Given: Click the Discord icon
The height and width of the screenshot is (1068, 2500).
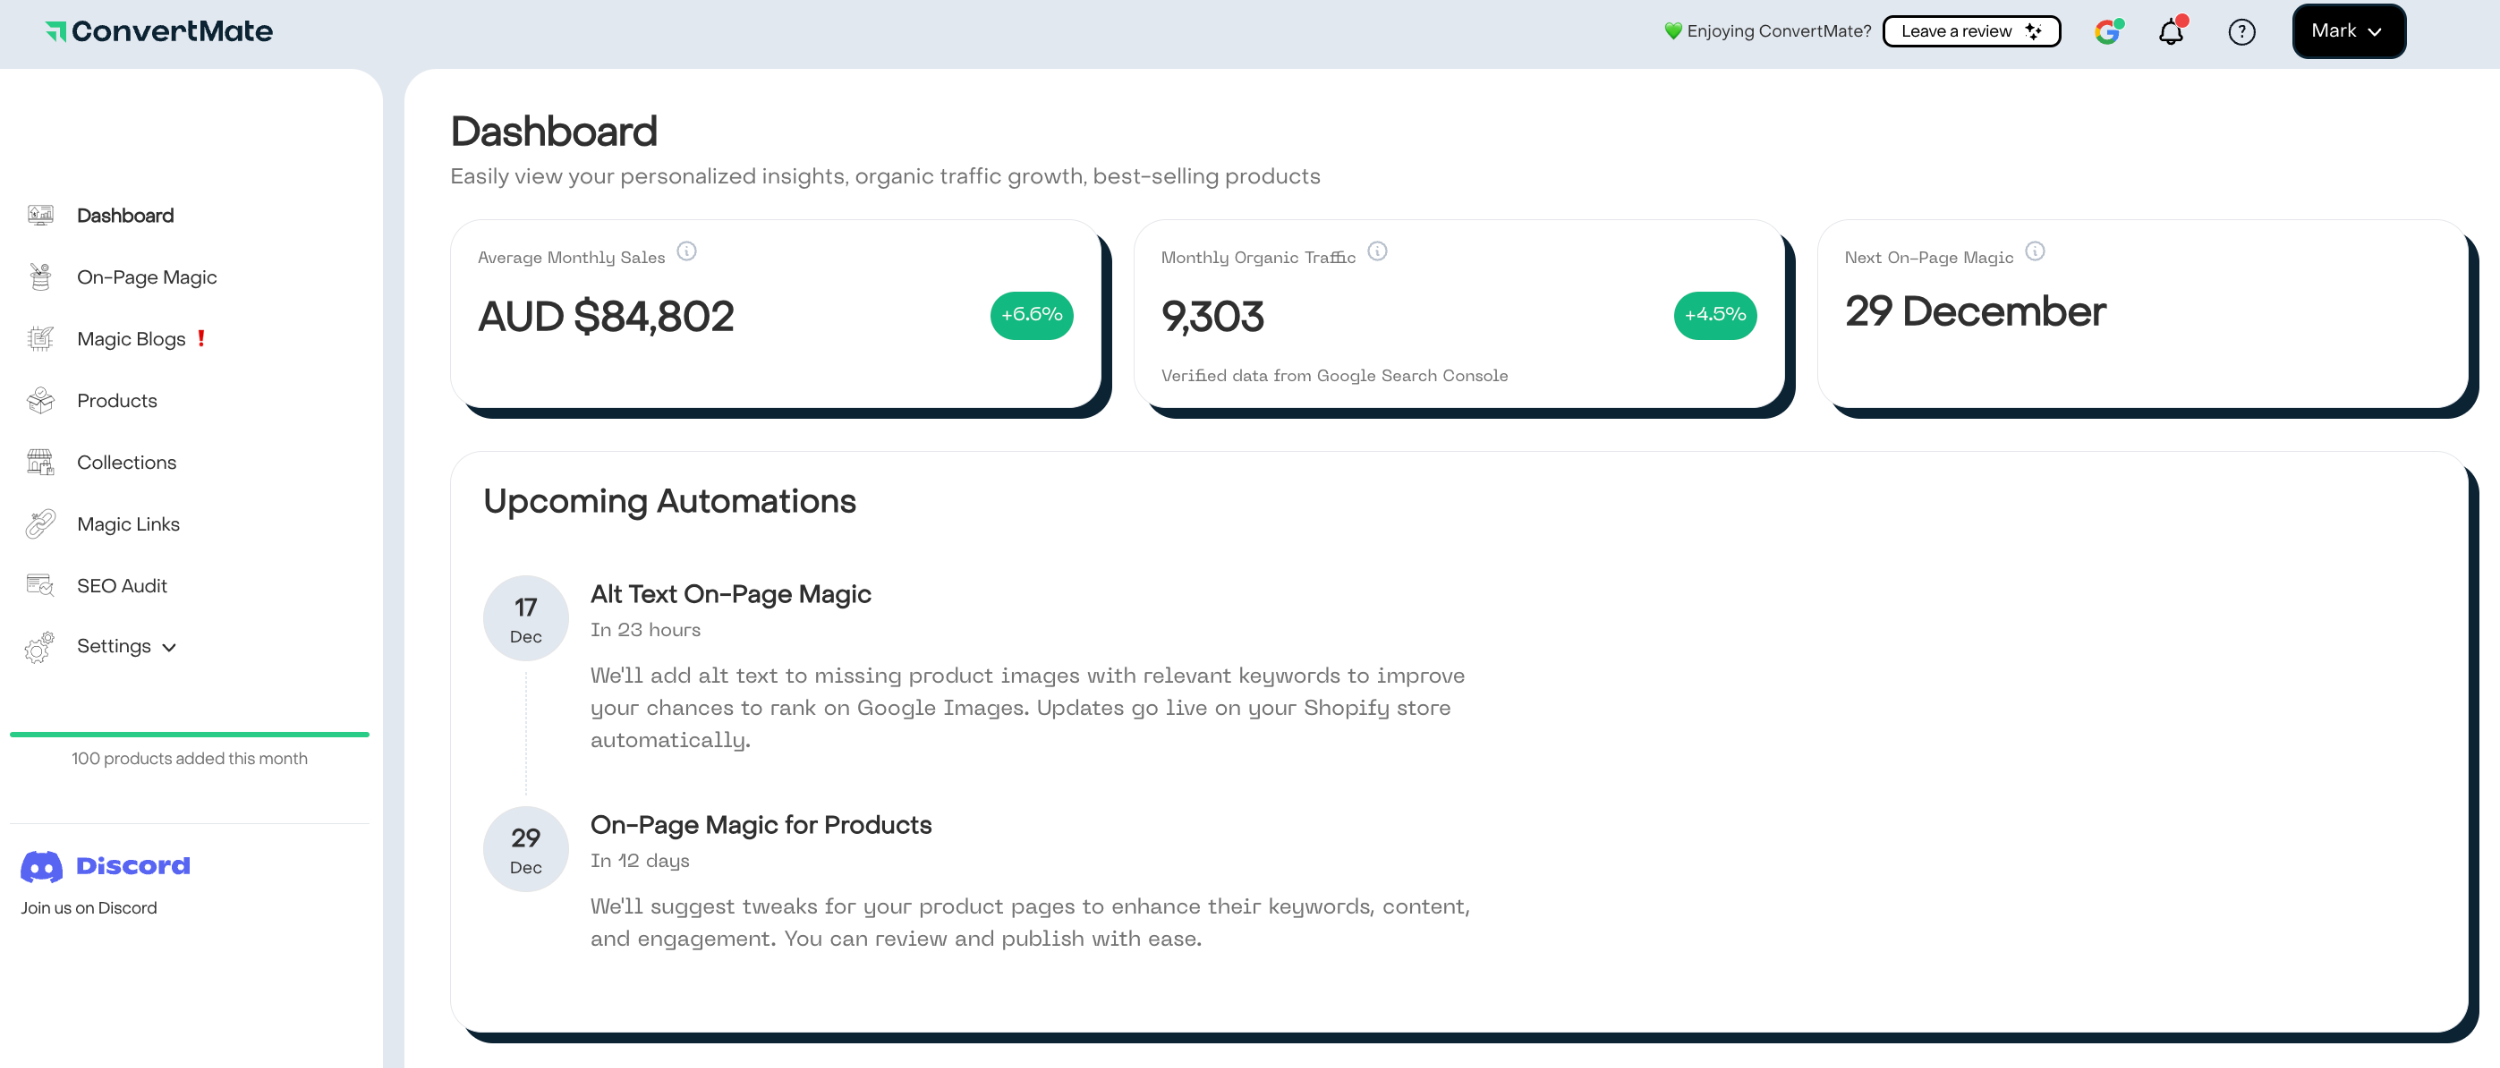Looking at the screenshot, I should click(41, 865).
